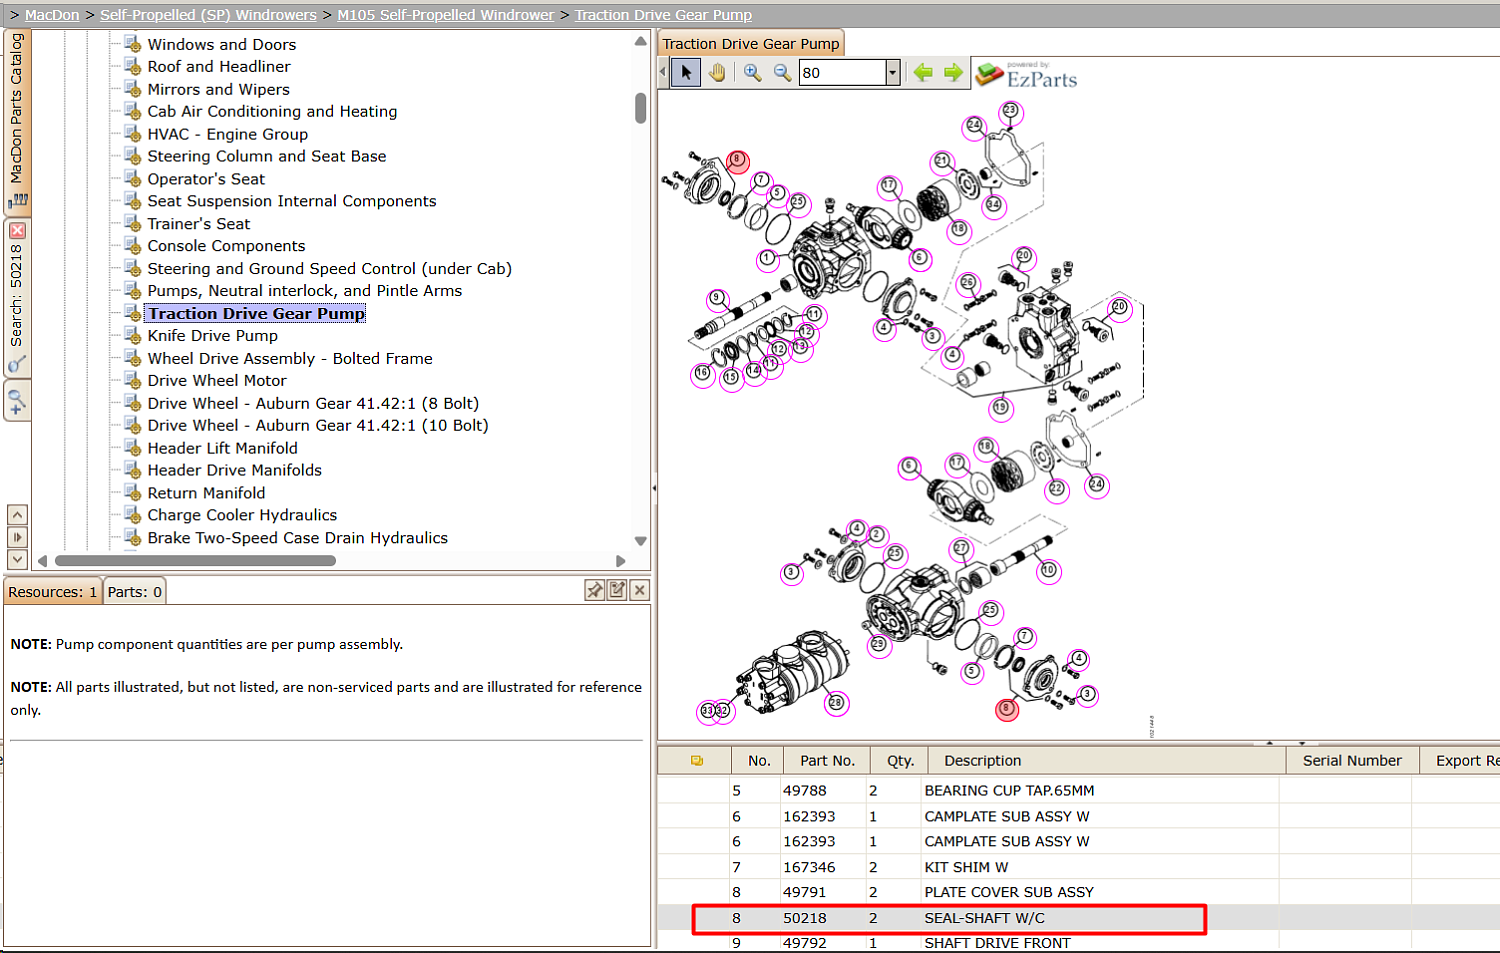Select the pointer arrow tool

tap(686, 72)
